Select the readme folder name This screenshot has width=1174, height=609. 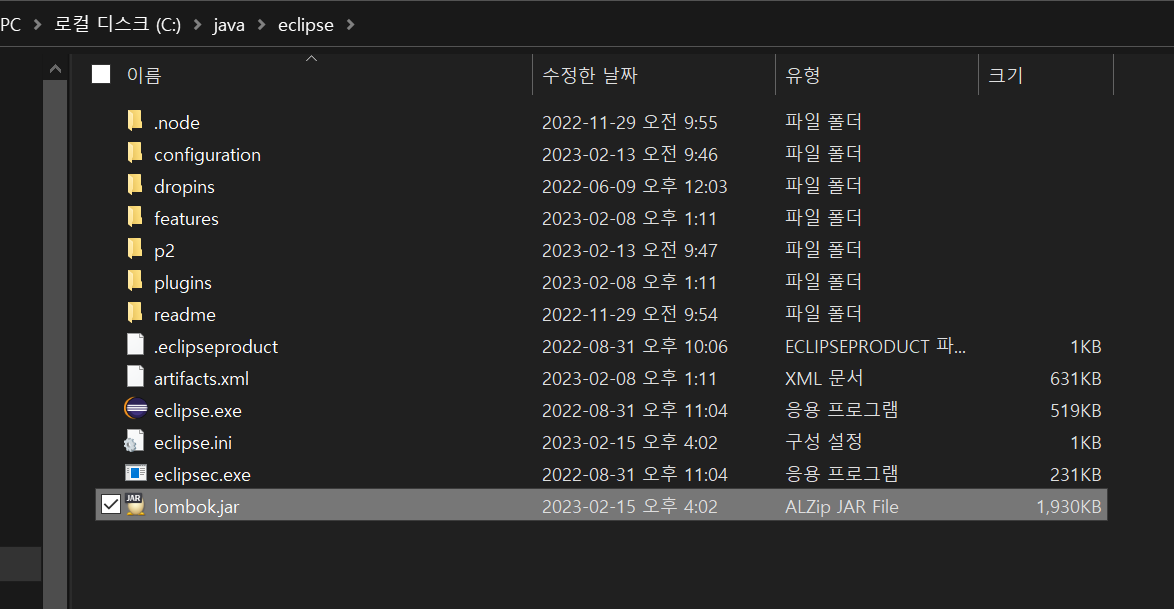point(185,315)
